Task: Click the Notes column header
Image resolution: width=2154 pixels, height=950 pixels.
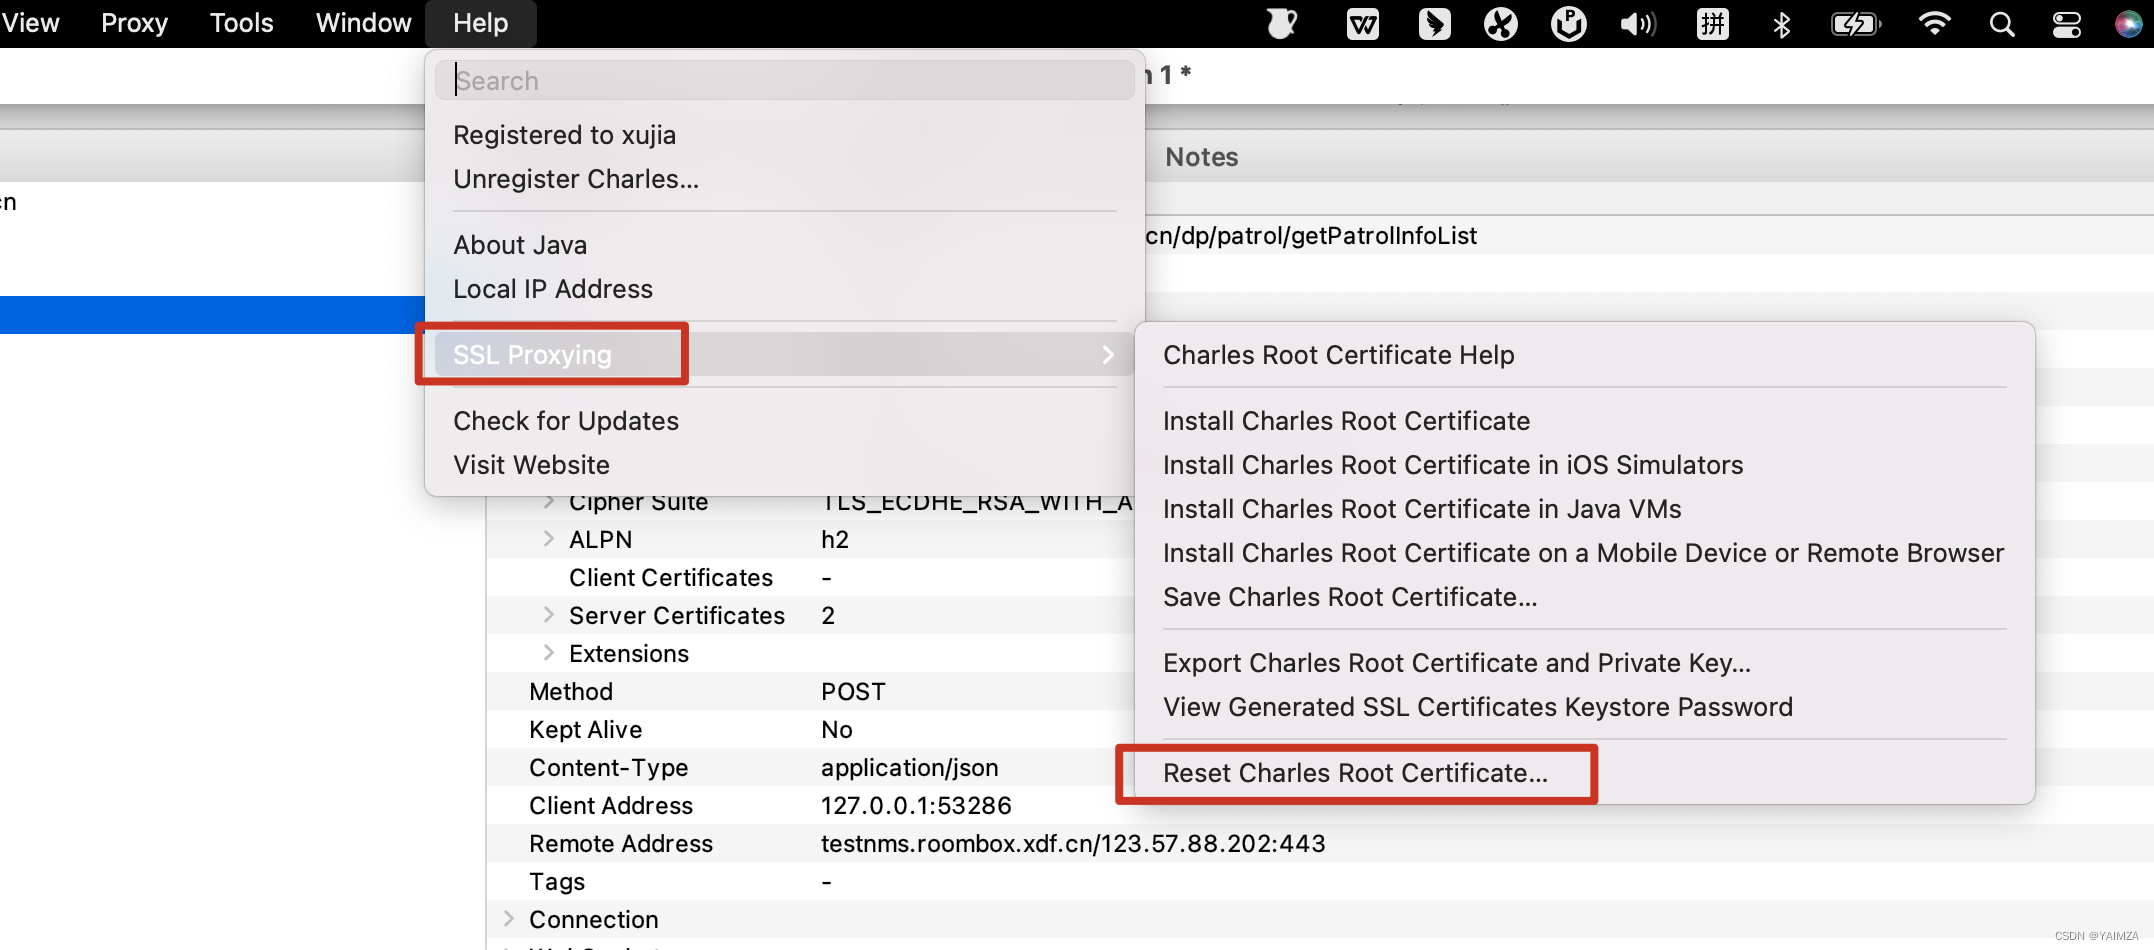Action: [x=1201, y=157]
